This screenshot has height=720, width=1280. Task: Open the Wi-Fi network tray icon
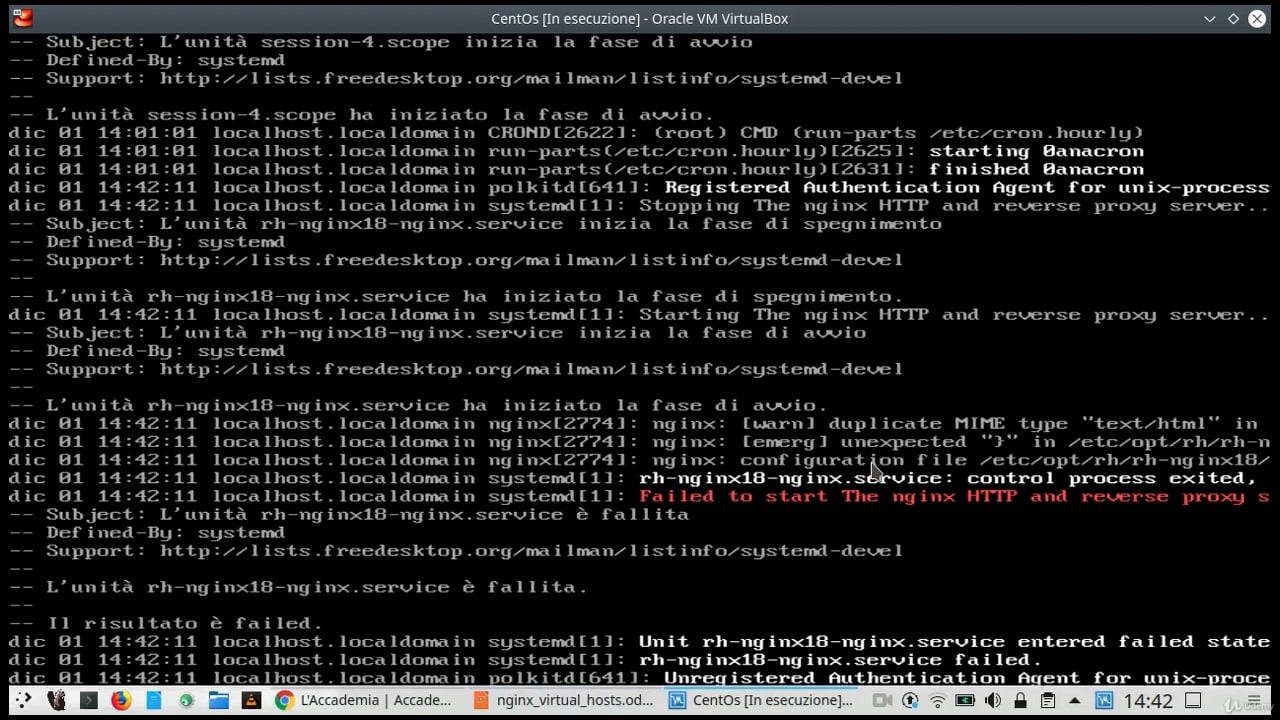[937, 700]
